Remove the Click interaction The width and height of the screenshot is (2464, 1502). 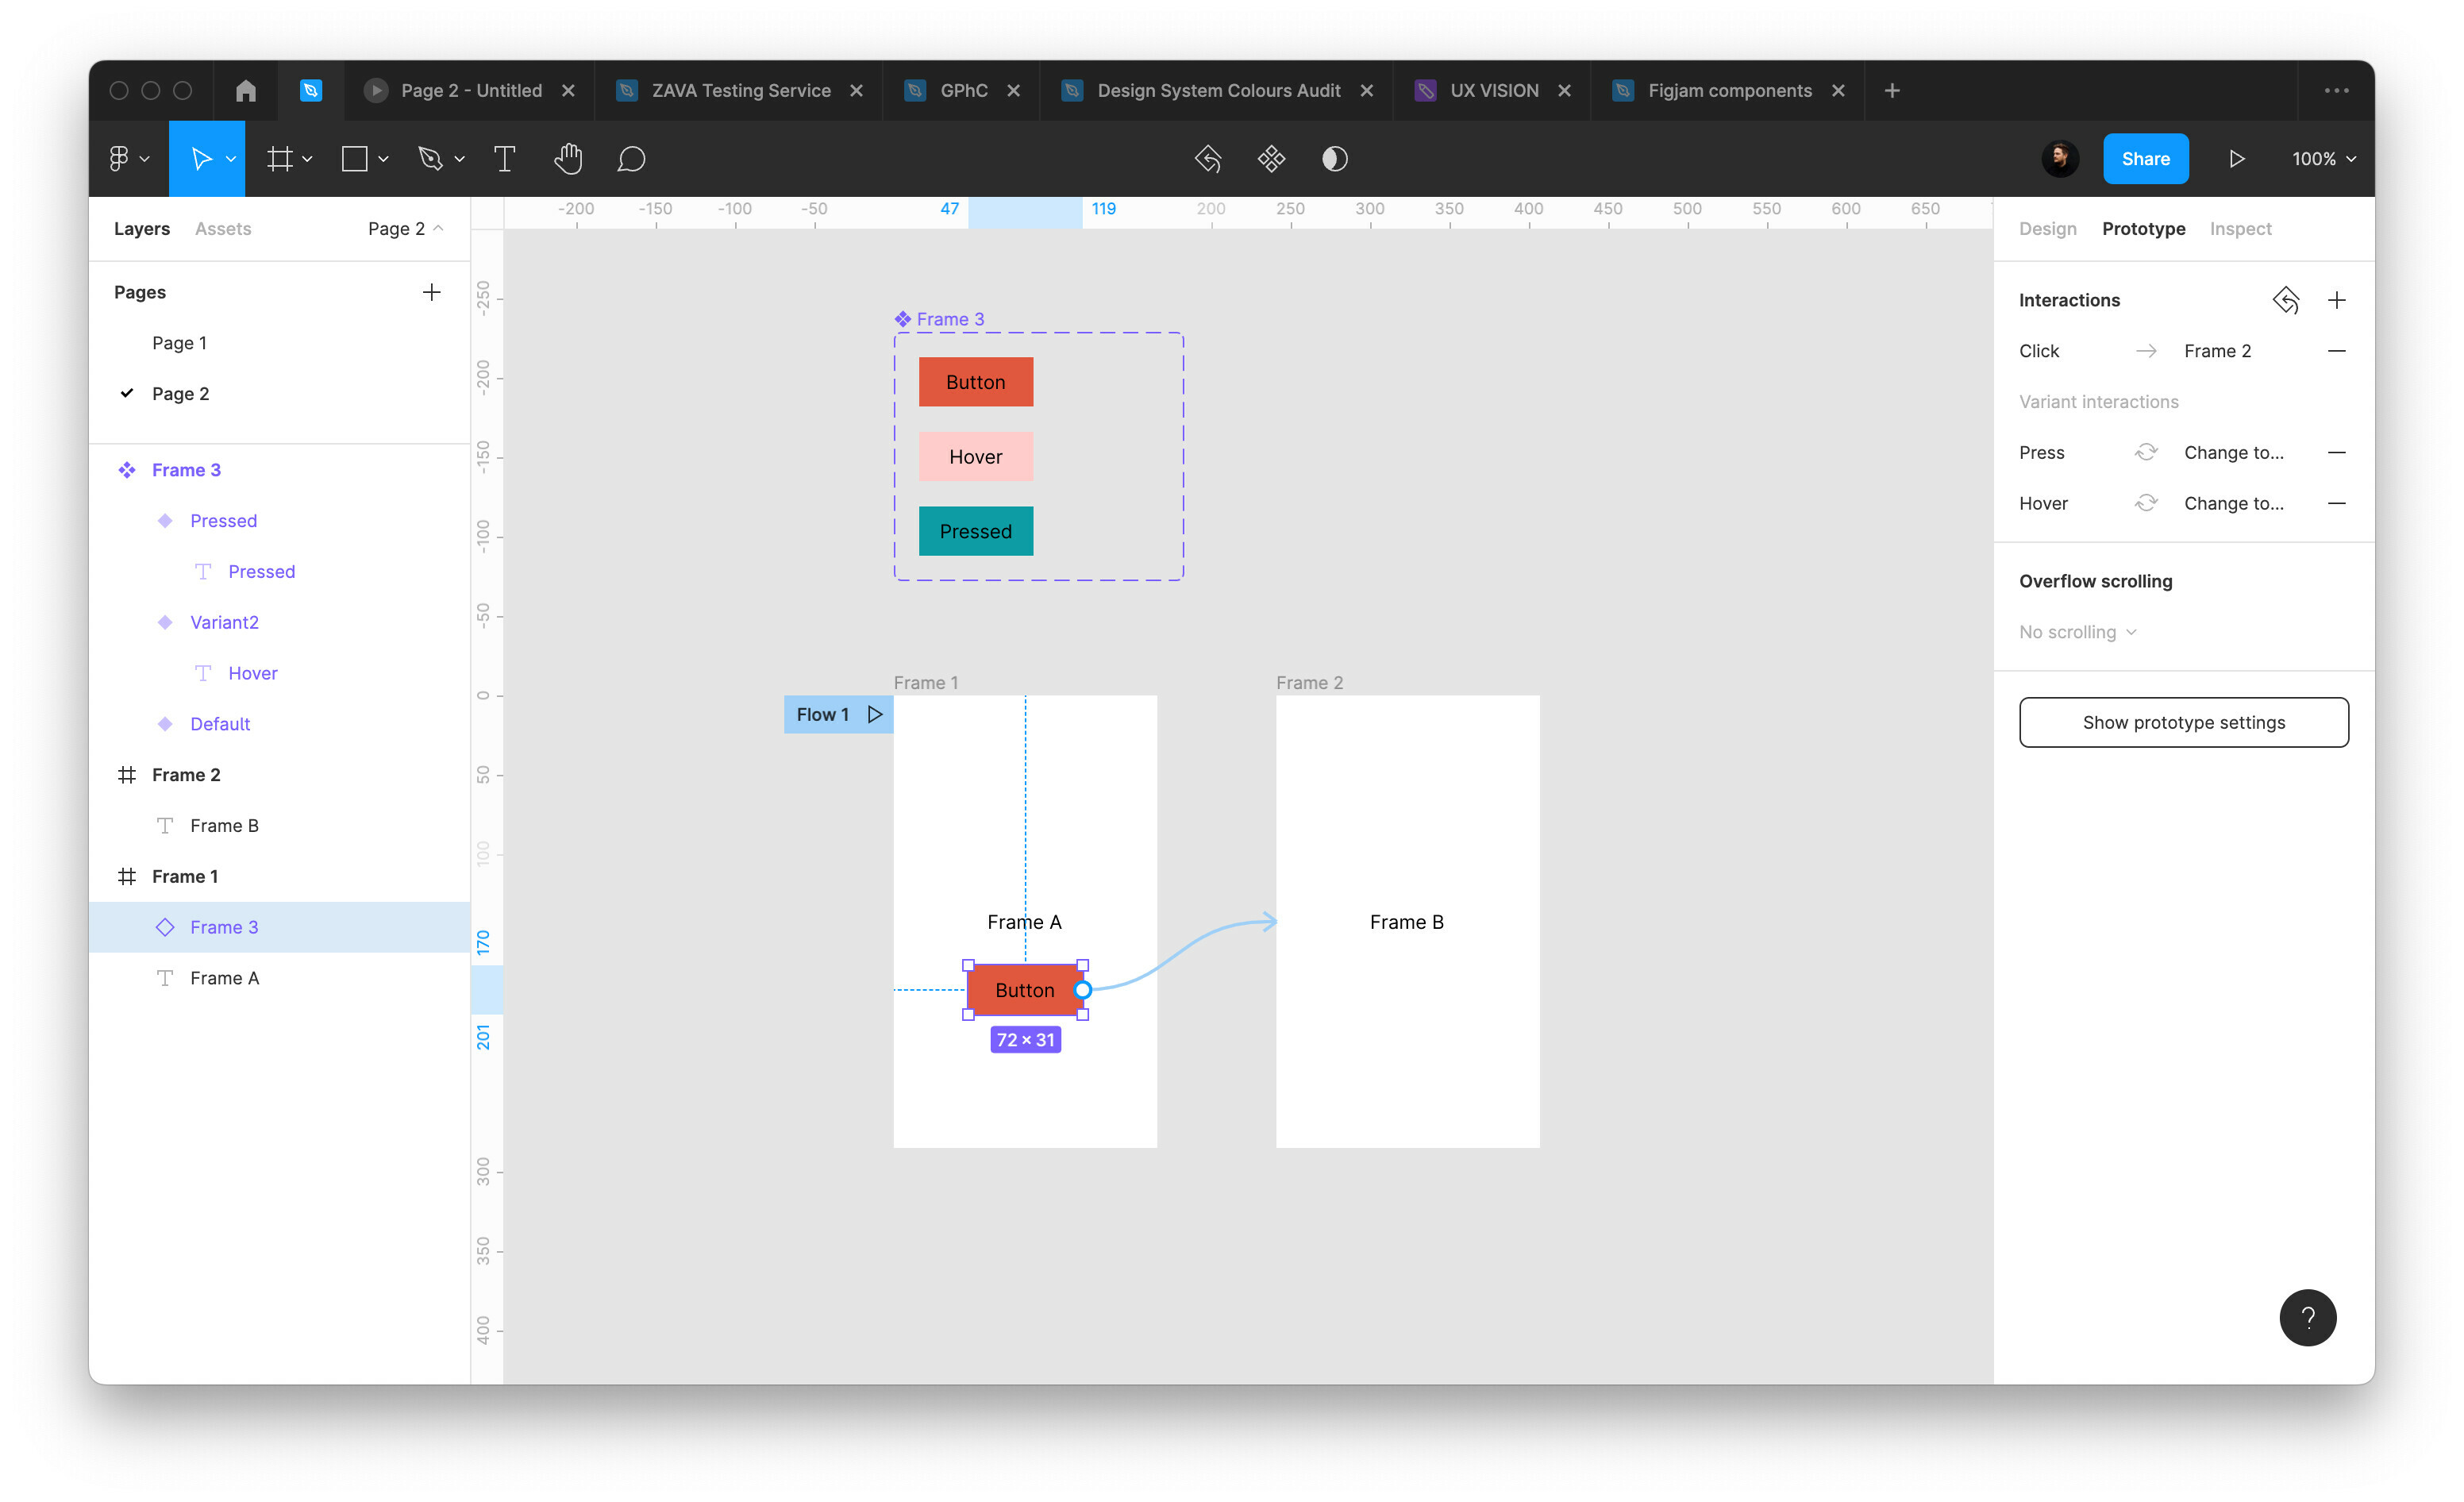tap(2337, 351)
